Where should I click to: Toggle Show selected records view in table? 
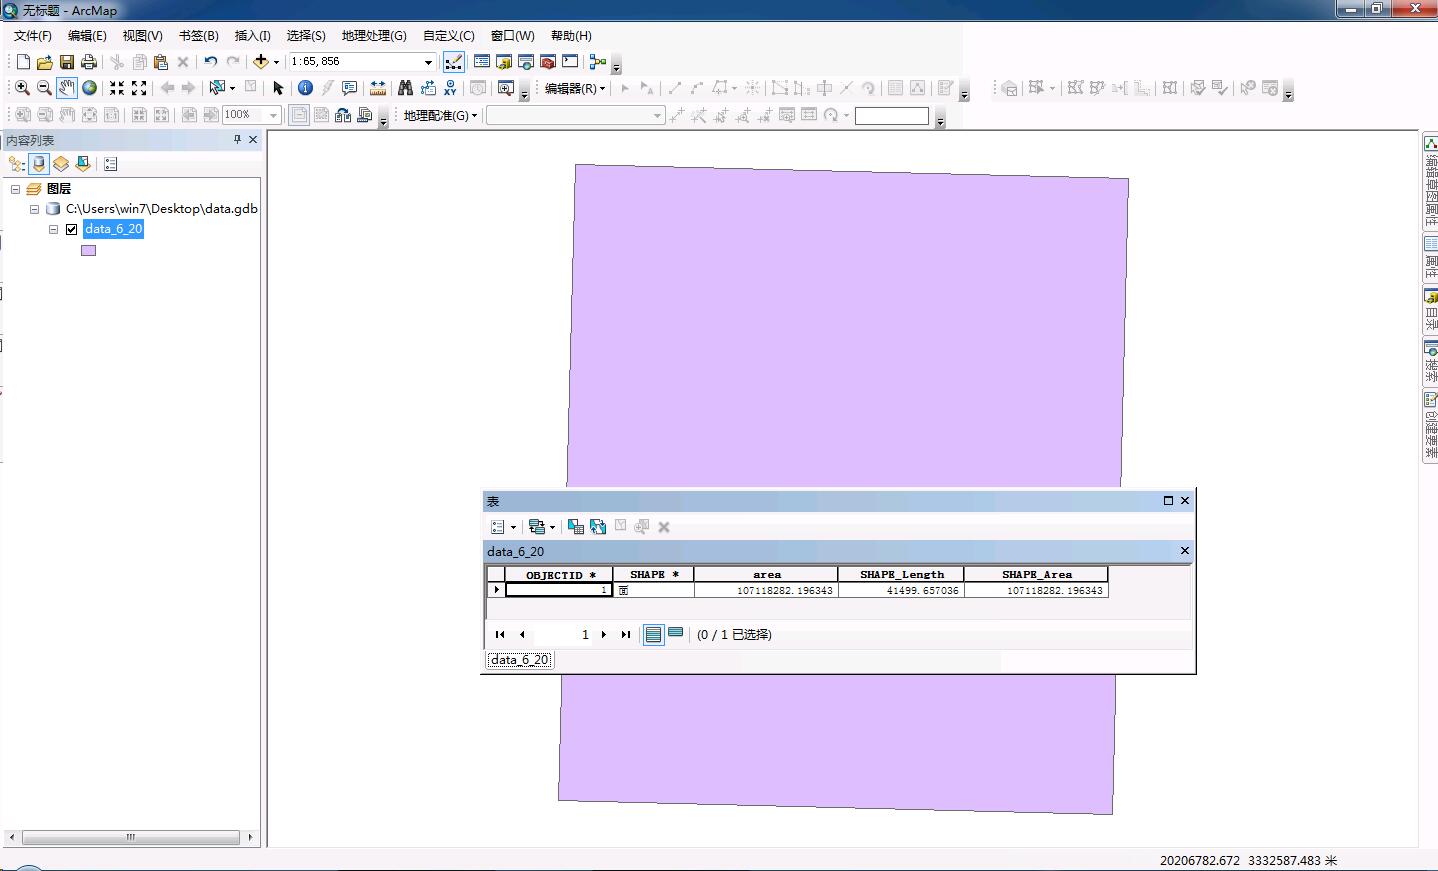(676, 634)
